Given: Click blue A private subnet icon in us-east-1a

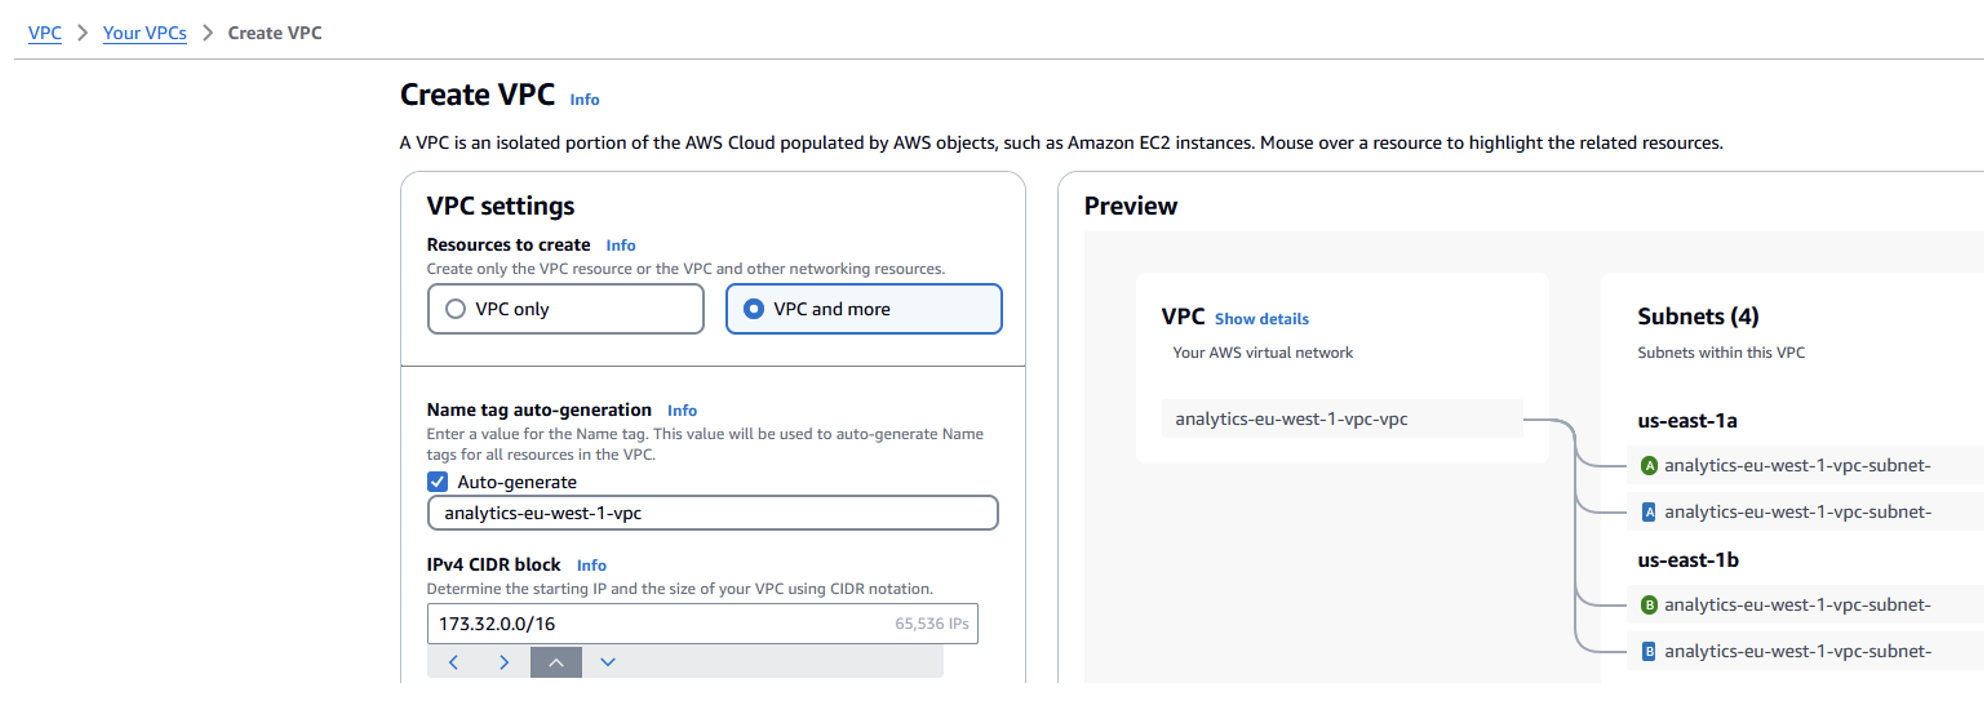Looking at the screenshot, I should point(1649,512).
